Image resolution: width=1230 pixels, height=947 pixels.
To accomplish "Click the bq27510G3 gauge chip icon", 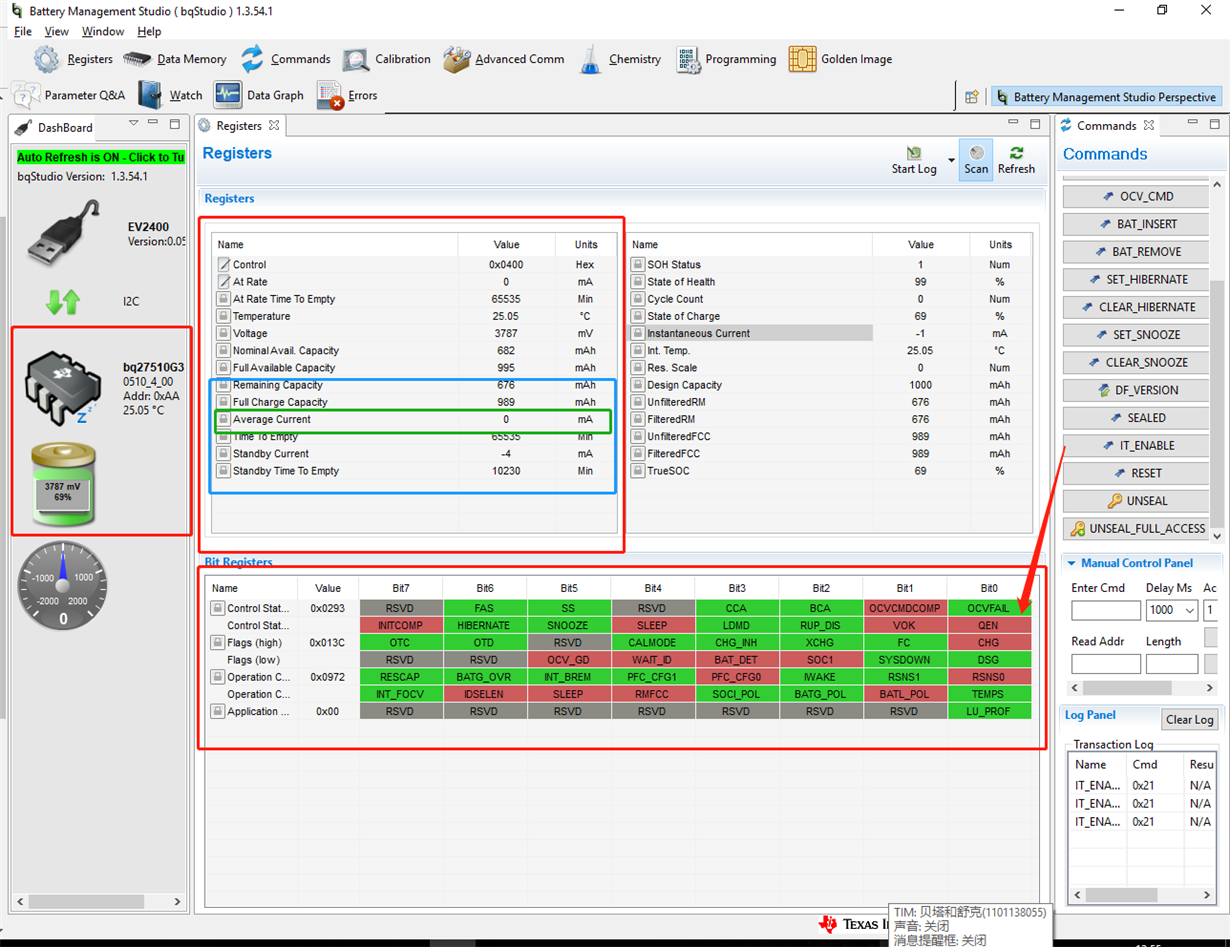I will point(62,388).
